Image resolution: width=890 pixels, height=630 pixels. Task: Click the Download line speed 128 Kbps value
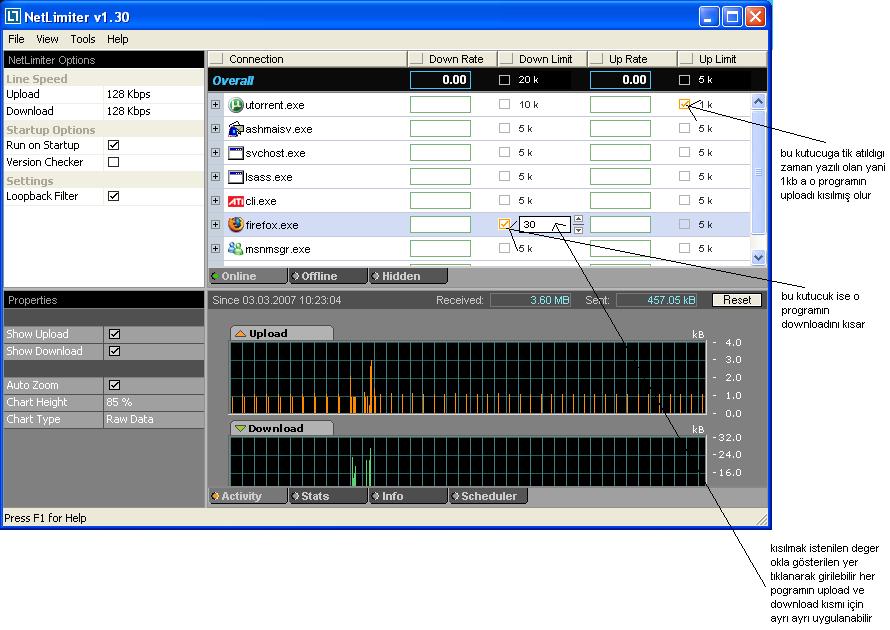click(x=128, y=111)
